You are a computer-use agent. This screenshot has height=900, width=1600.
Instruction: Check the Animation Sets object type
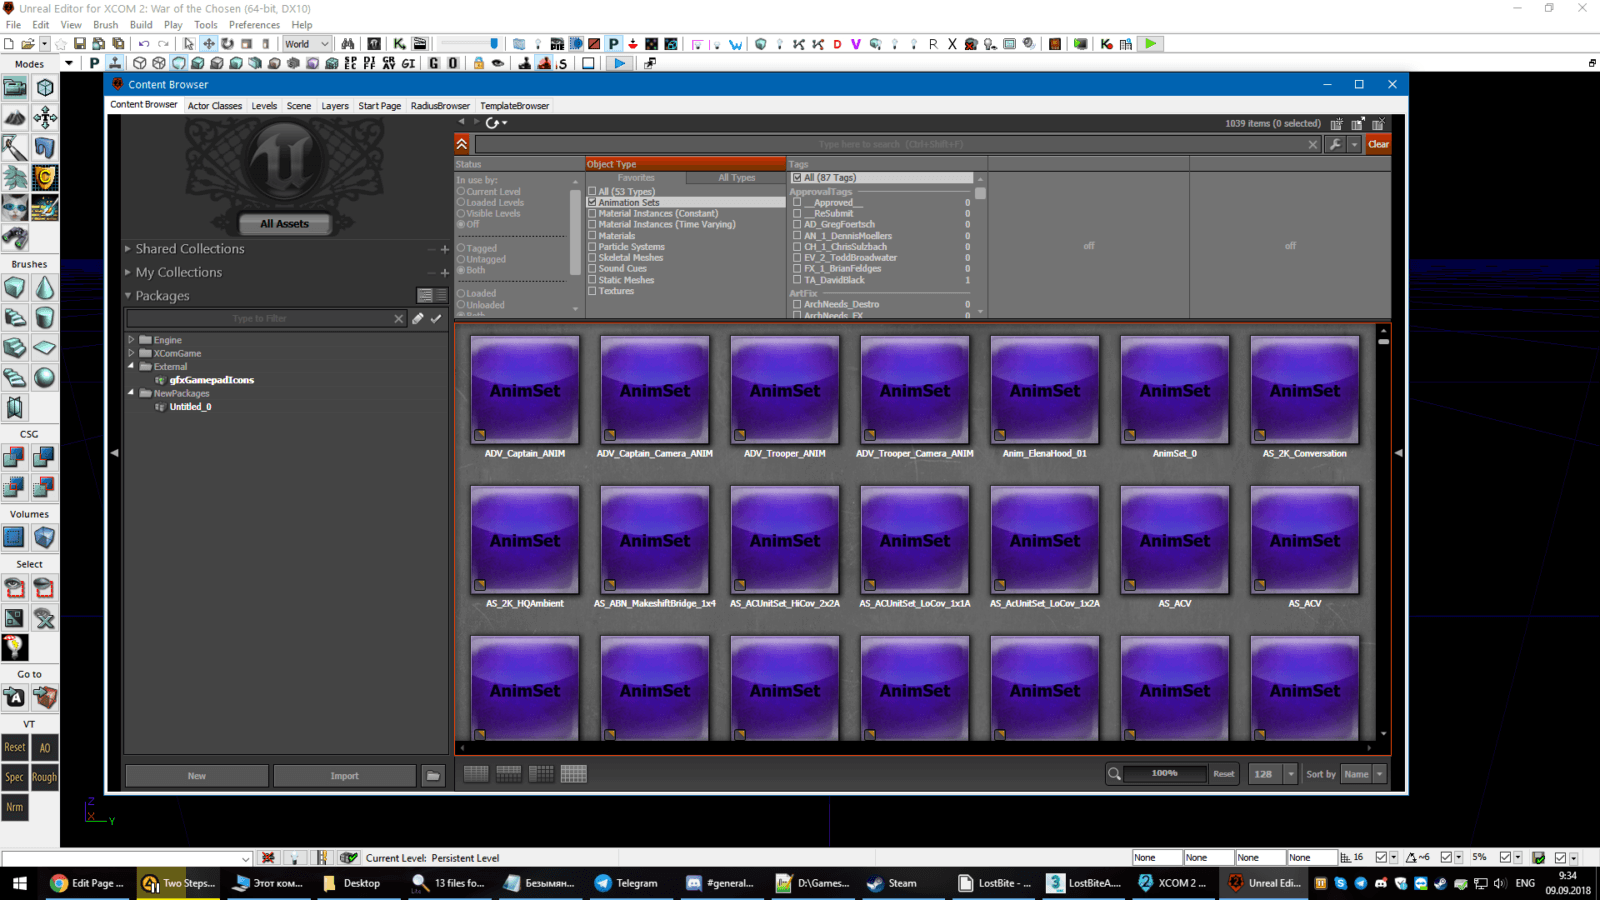pyautogui.click(x=592, y=202)
